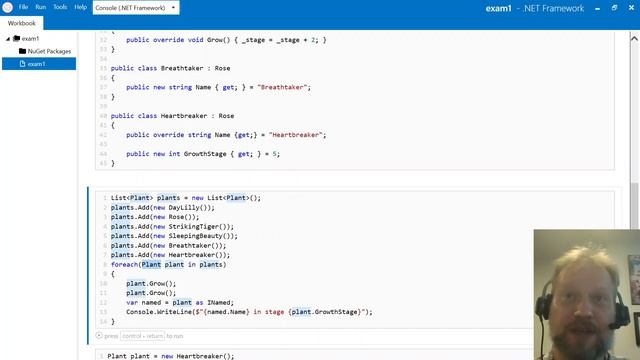
Task: Open the Tools menu
Action: click(60, 7)
